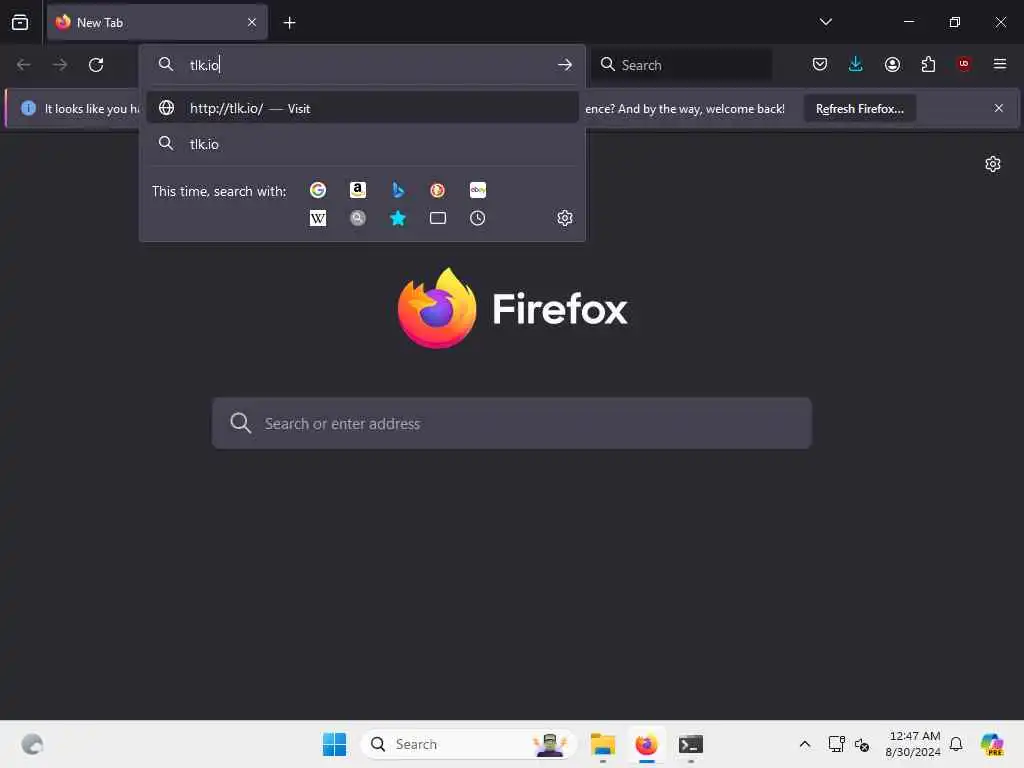The width and height of the screenshot is (1024, 768).
Task: Click the gray magnifier search engine icon
Action: 358,218
